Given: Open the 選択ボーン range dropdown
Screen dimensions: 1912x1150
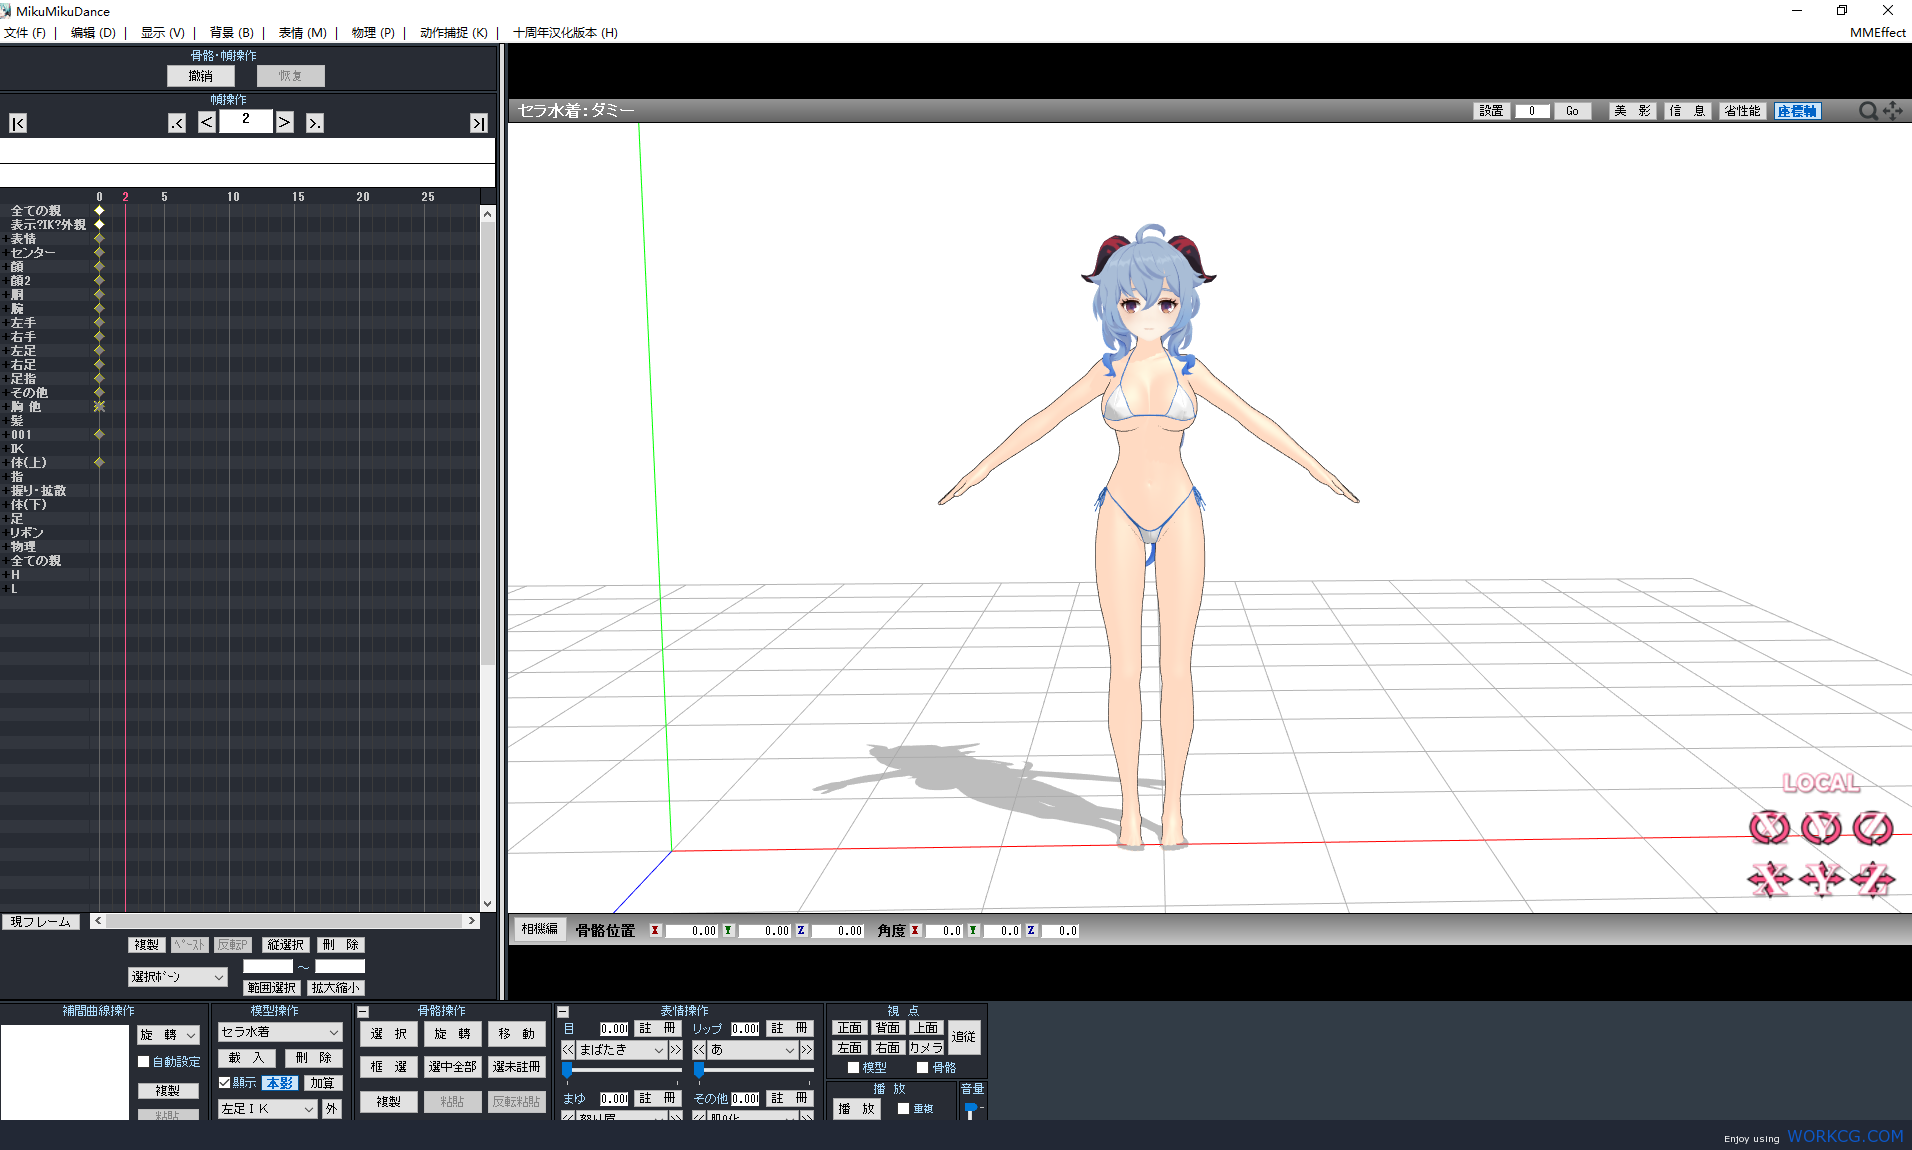Looking at the screenshot, I should click(x=178, y=977).
